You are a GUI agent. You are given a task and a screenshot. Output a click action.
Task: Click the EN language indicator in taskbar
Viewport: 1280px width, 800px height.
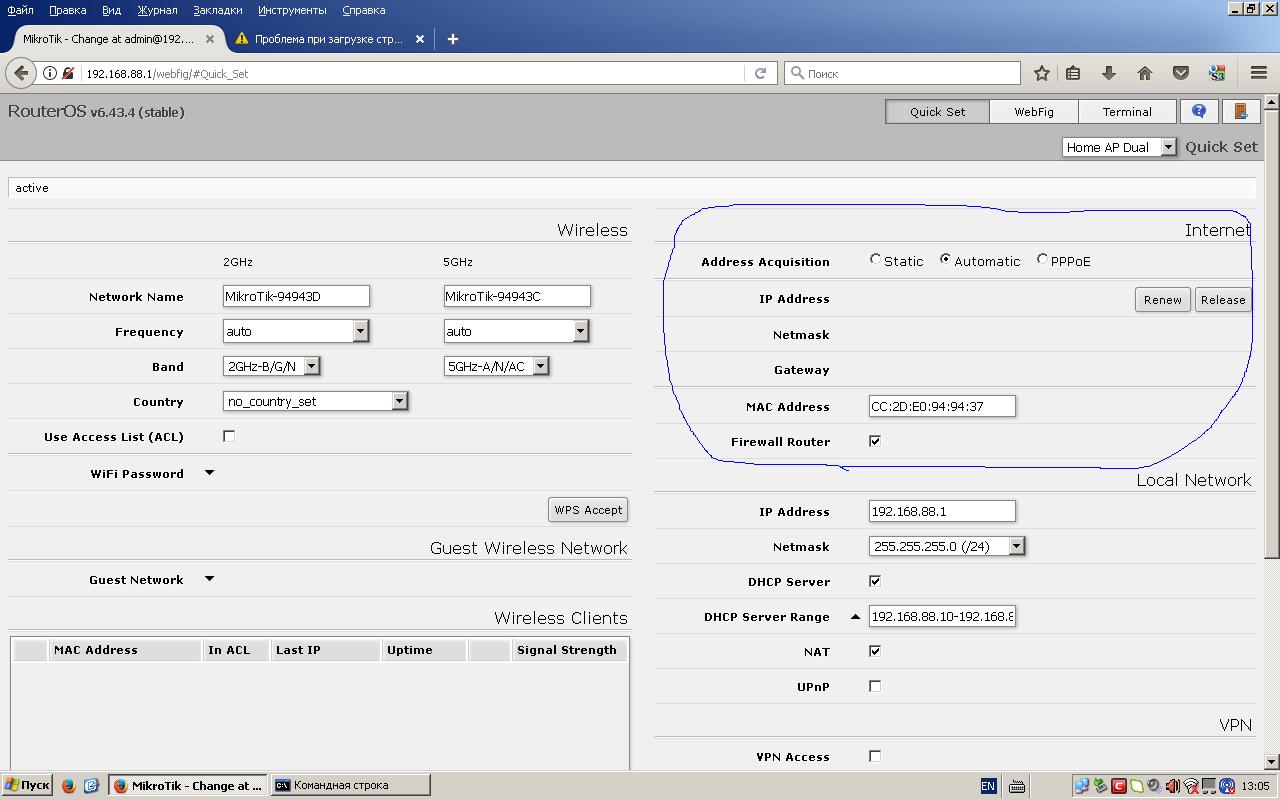tap(988, 786)
